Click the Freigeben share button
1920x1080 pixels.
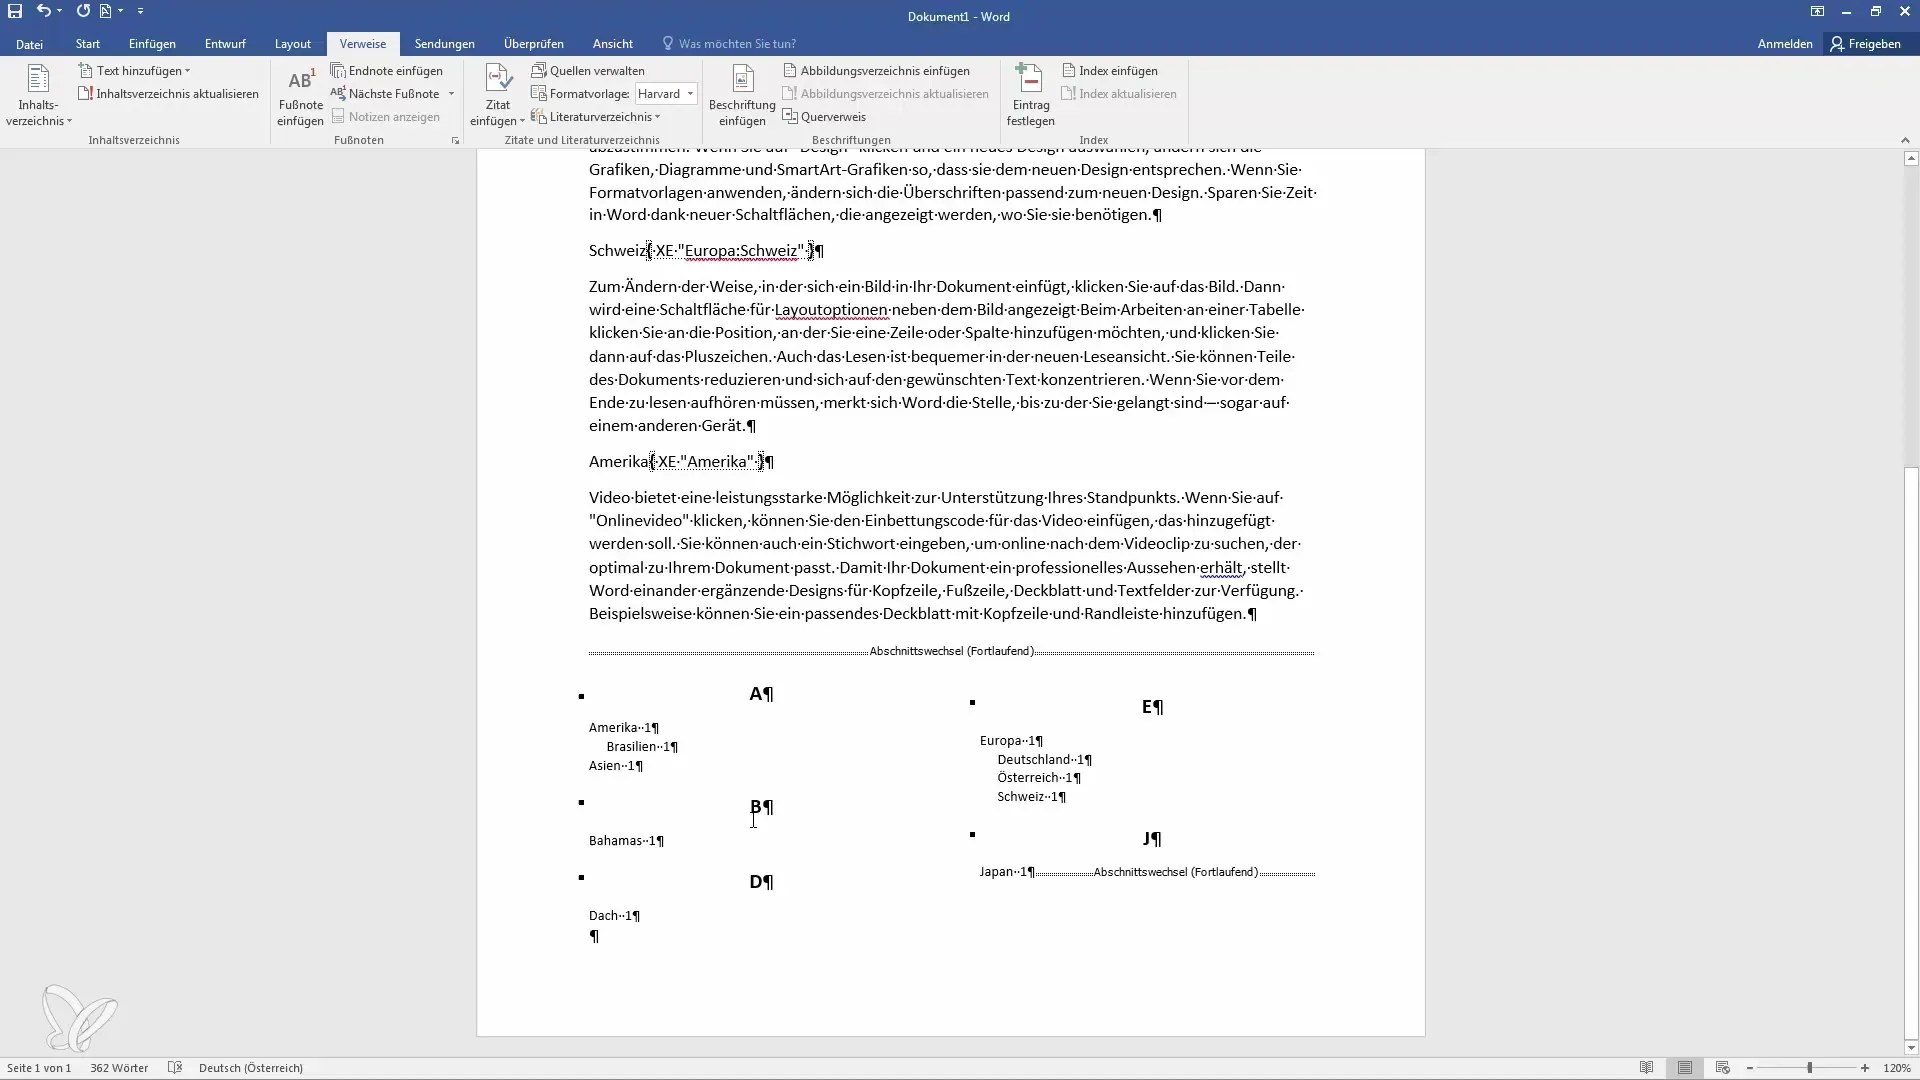[x=1865, y=44]
